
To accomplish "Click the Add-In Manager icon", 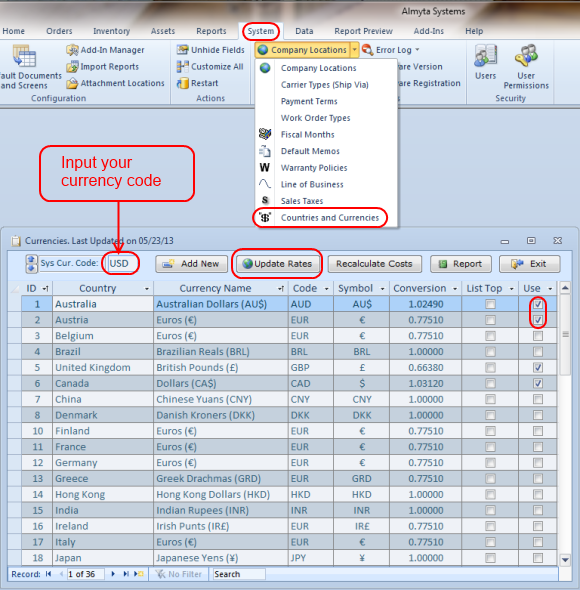I will coord(72,50).
